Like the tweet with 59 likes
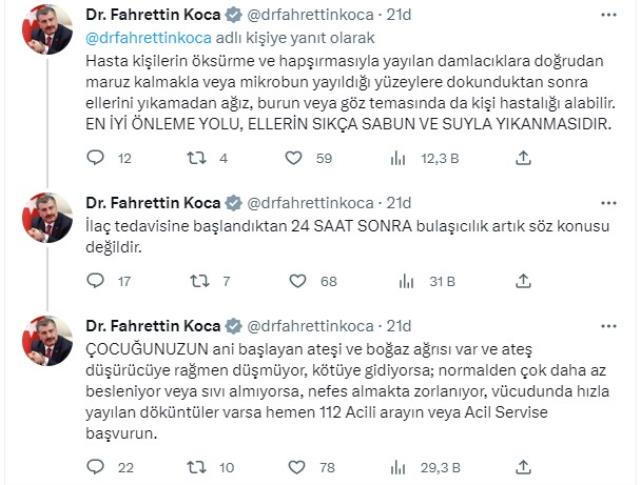 click(x=294, y=157)
